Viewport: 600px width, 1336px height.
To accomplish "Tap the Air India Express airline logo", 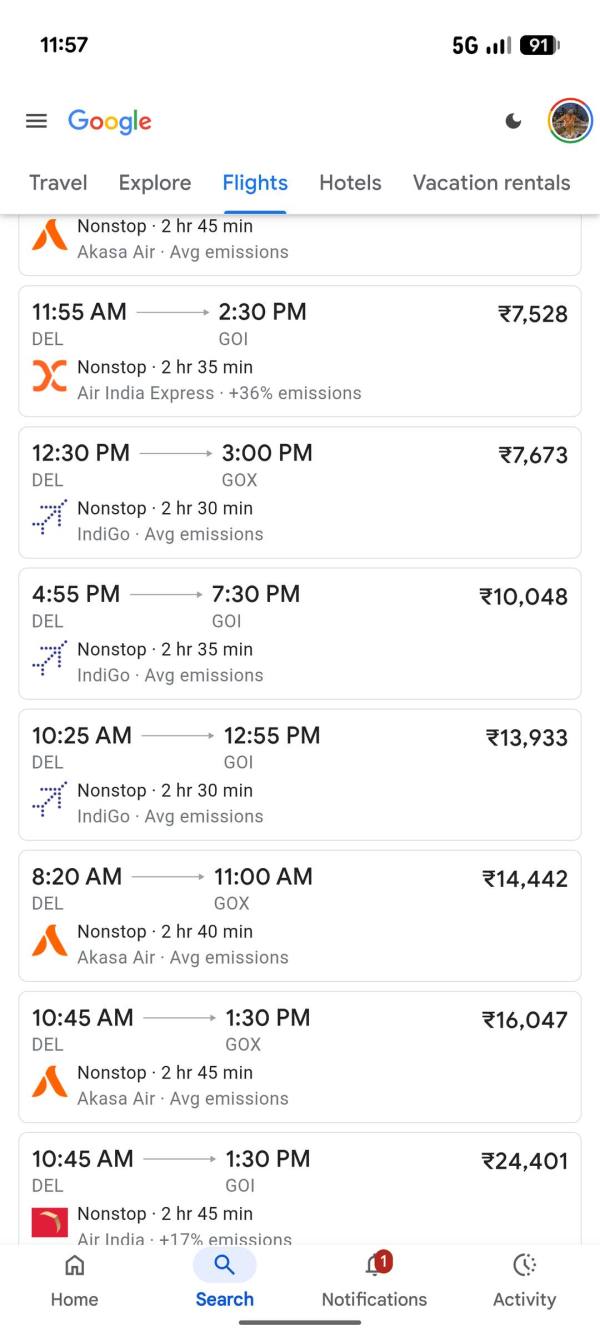I will point(50,379).
